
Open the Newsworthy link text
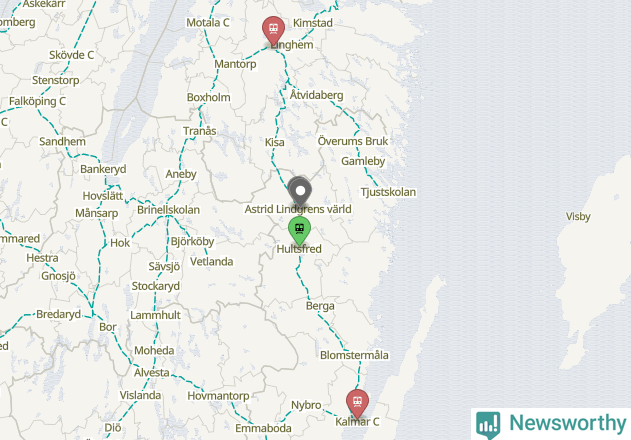pos(567,423)
